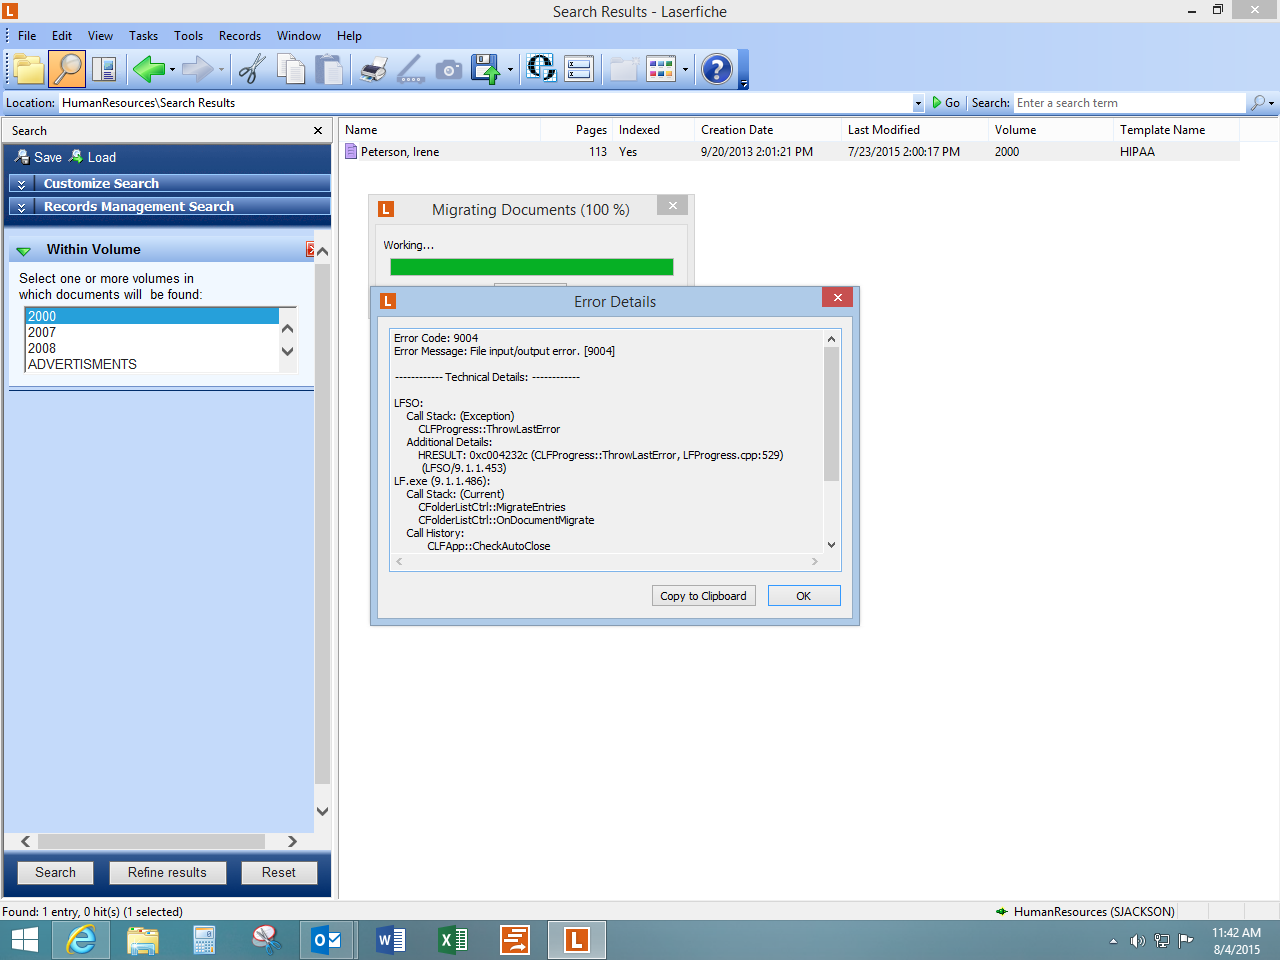Expand Customize Search section
Viewport: 1280px width, 960px height.
(x=169, y=183)
